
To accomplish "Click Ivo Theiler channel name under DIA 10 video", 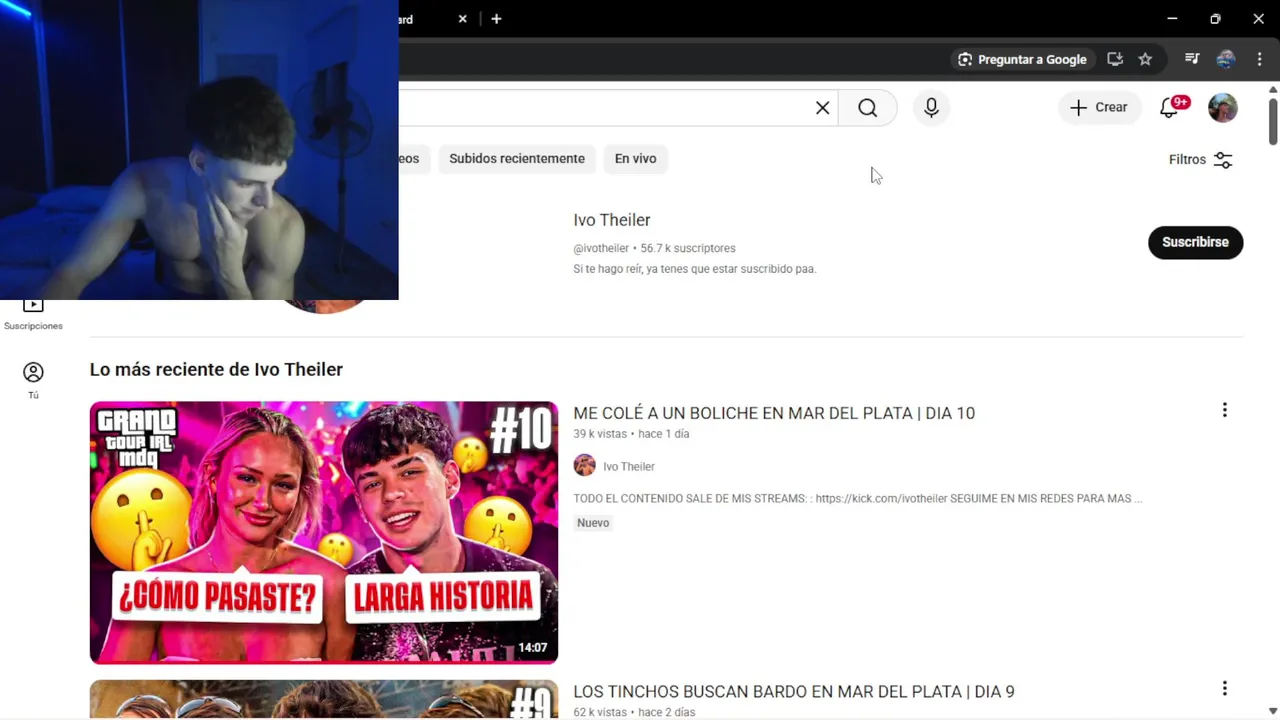I will click(629, 467).
